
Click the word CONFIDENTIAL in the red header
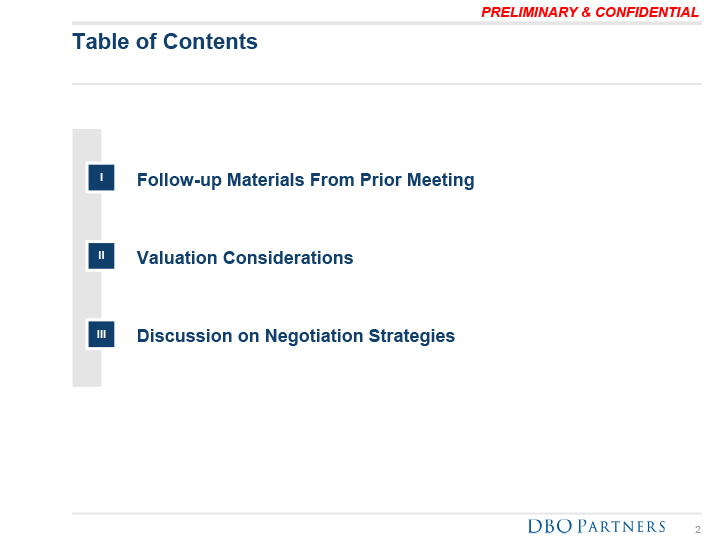point(646,12)
